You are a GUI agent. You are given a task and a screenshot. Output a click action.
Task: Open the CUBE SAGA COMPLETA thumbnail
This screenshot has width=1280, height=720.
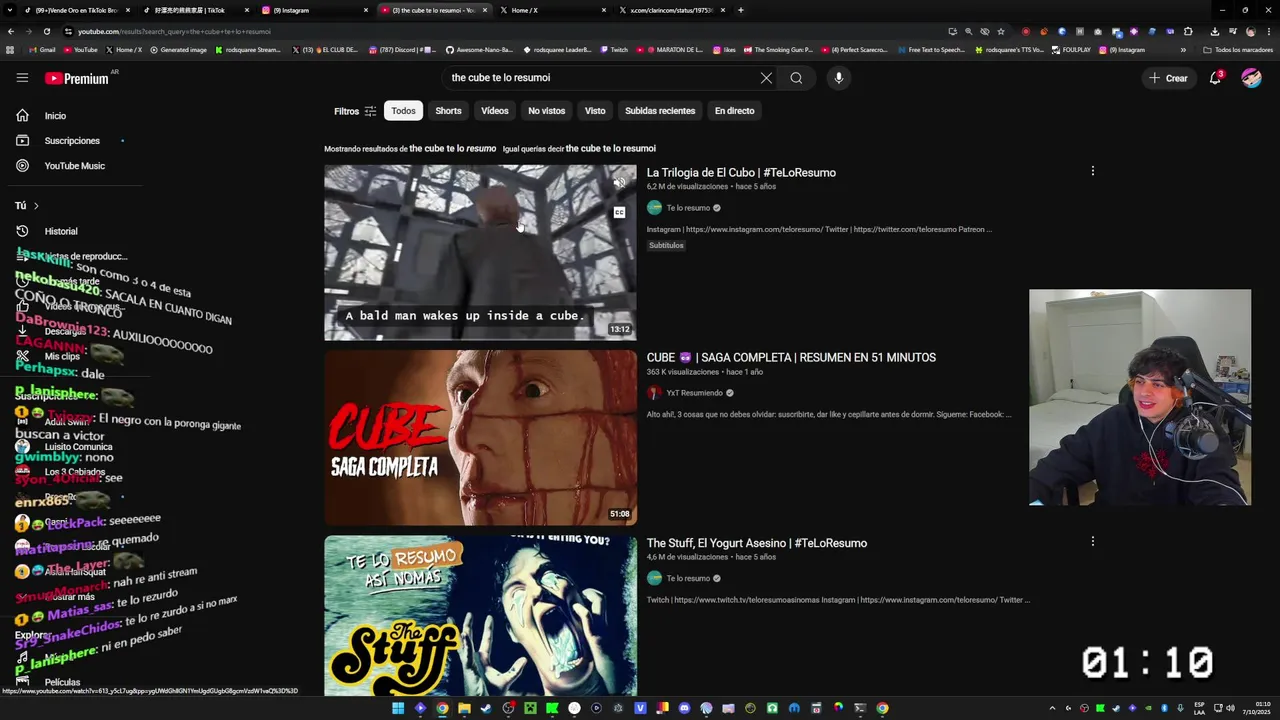(480, 437)
